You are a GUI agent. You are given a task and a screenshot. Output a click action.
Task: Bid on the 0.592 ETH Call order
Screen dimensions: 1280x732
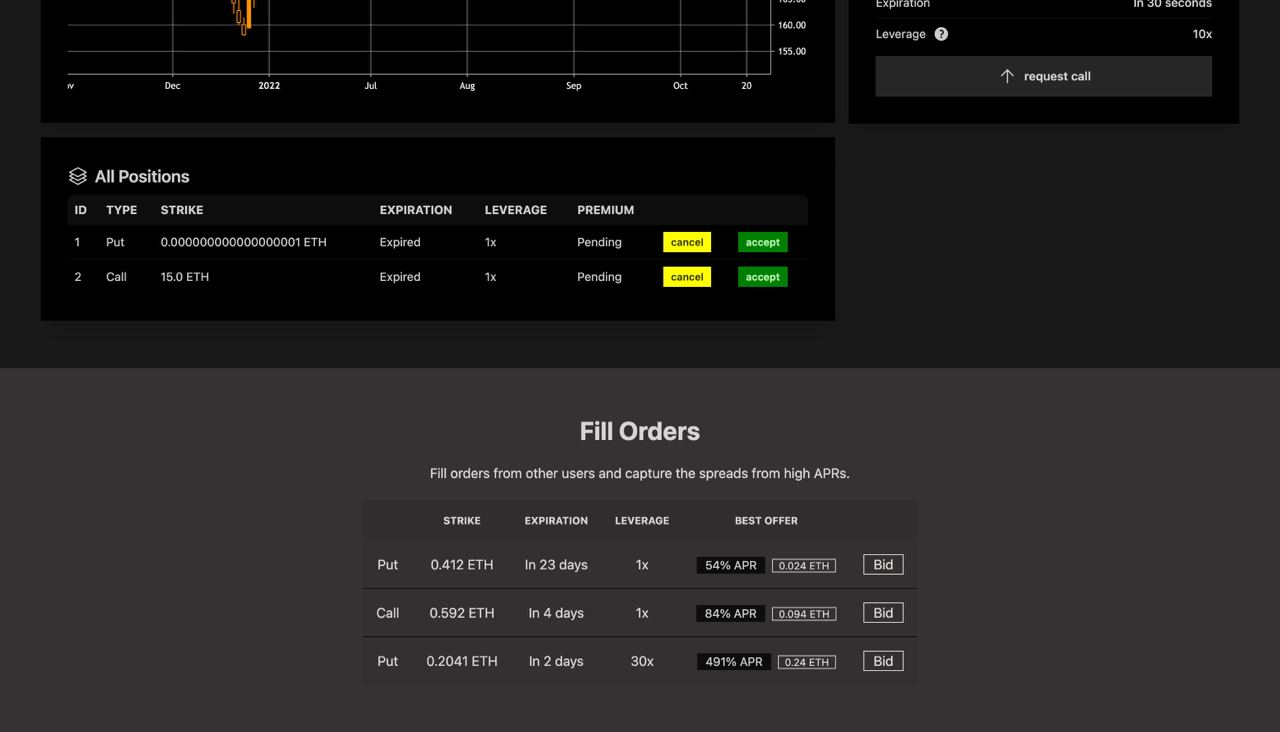(x=883, y=613)
